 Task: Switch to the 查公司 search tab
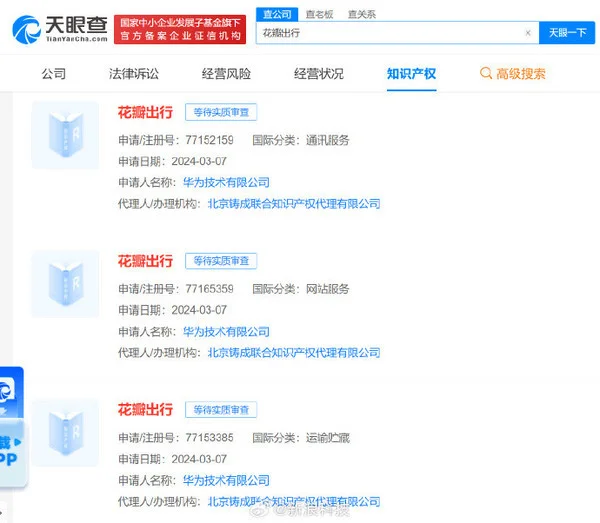[x=276, y=14]
